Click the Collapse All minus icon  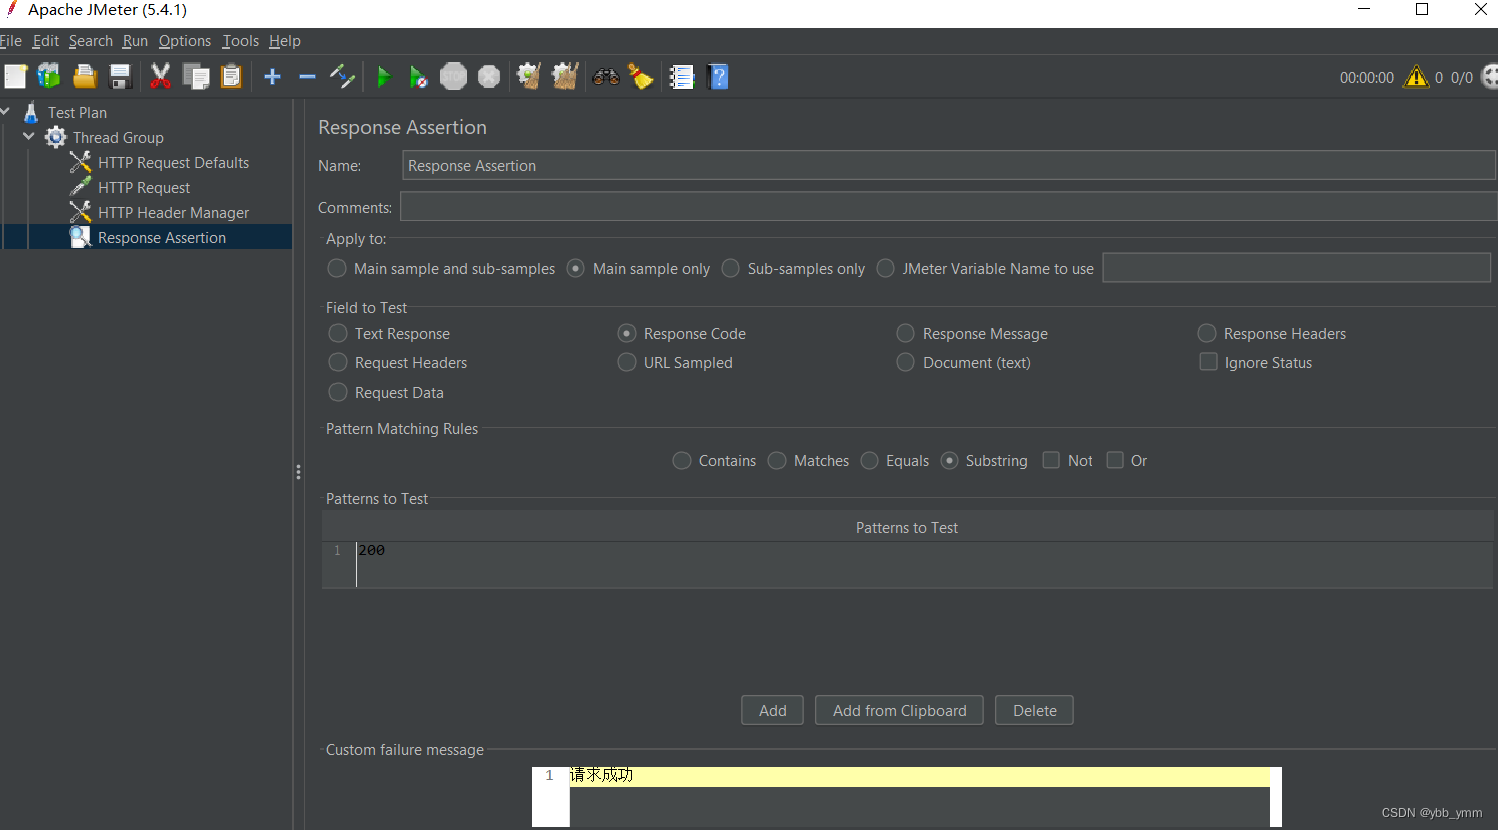click(307, 77)
